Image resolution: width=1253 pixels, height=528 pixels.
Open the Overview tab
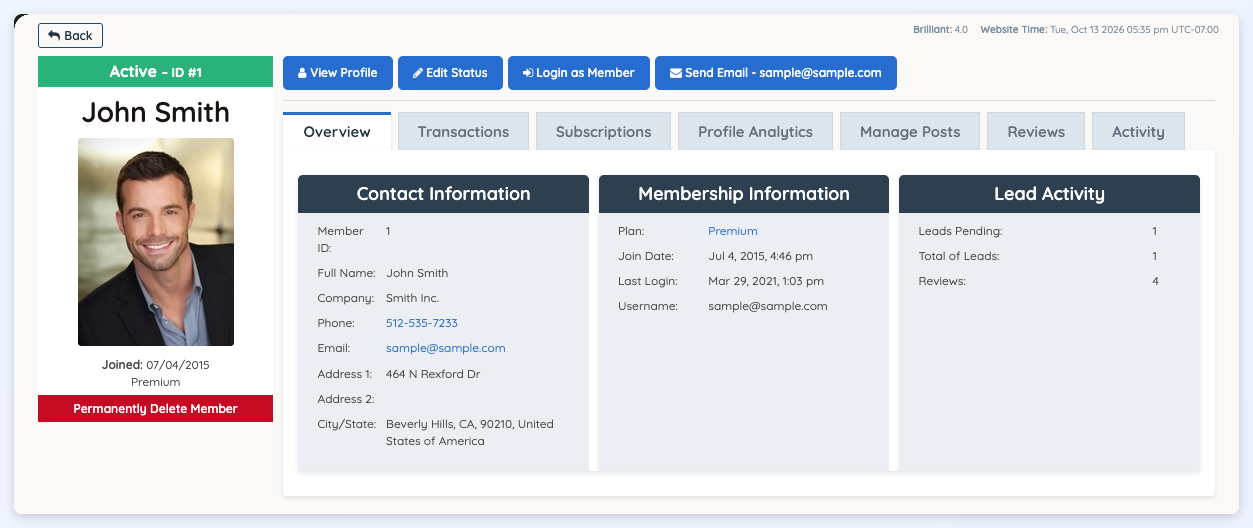click(337, 131)
